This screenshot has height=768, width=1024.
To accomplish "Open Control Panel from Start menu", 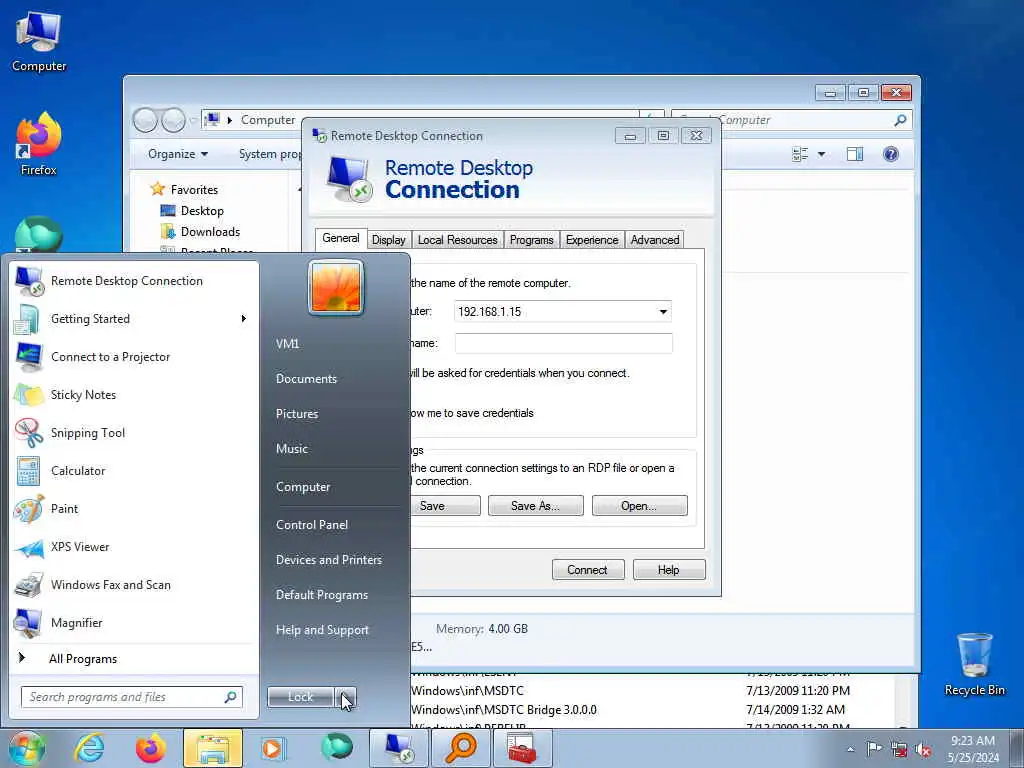I will (312, 525).
